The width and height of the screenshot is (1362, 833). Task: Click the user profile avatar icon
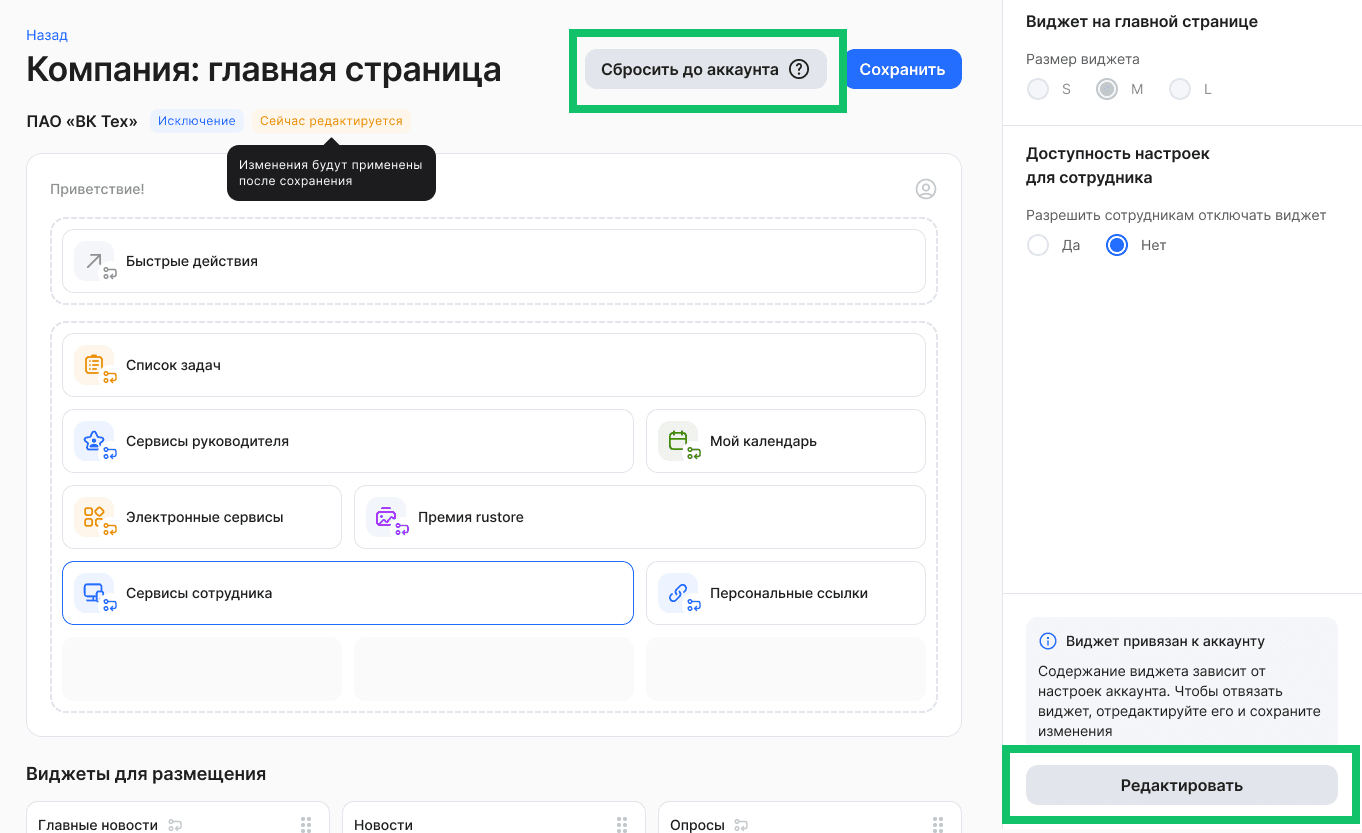coord(926,189)
